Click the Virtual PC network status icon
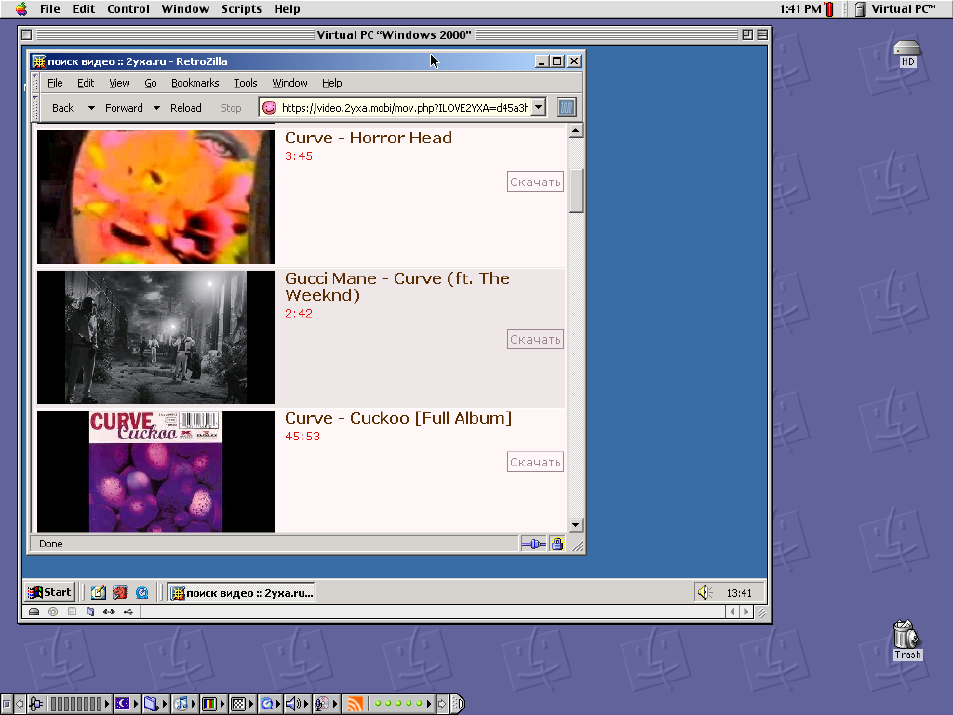 [109, 612]
